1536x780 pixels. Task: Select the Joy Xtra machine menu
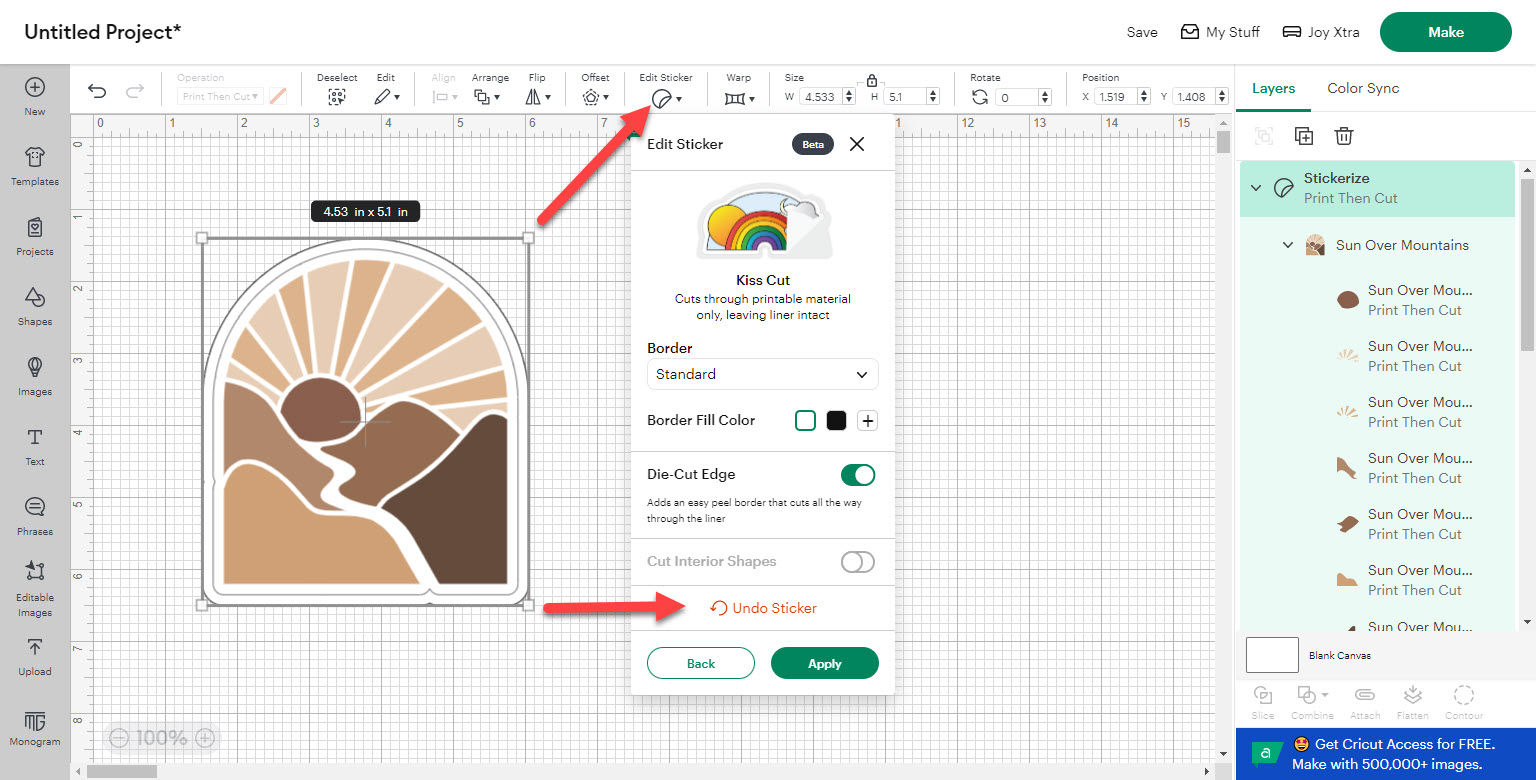(1321, 32)
